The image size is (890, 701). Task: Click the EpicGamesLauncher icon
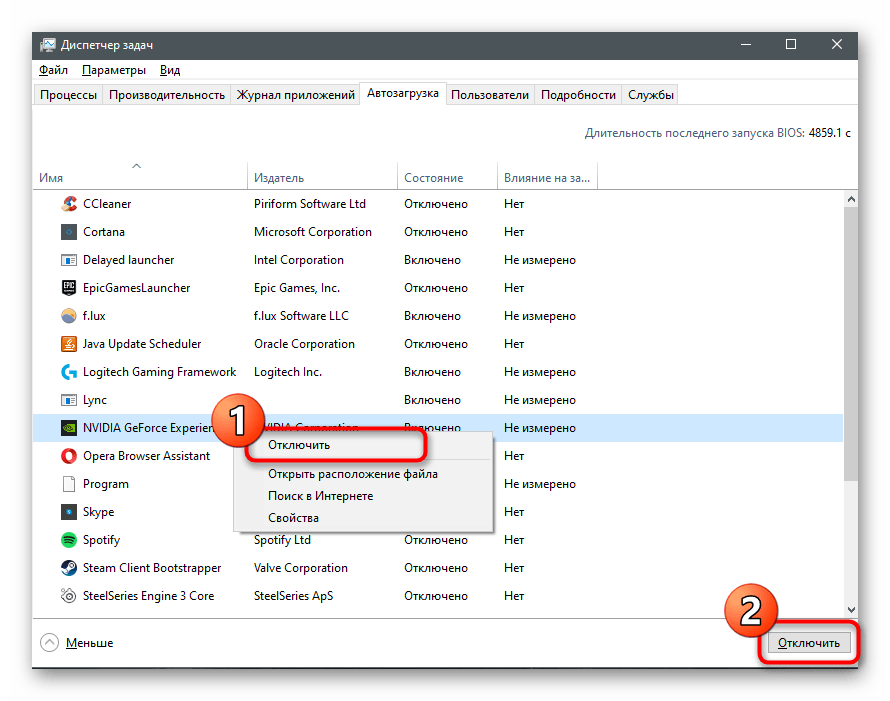tap(69, 288)
